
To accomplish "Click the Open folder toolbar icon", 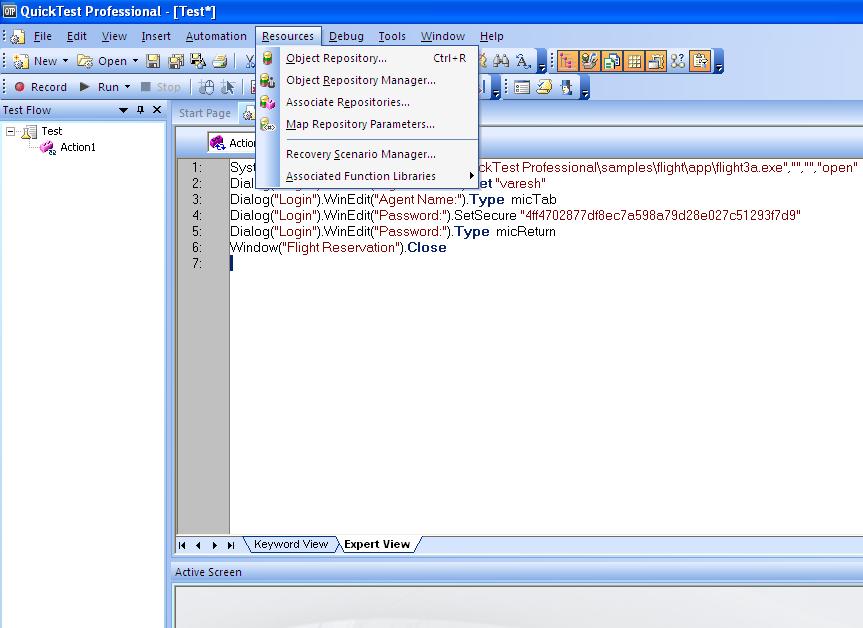I will click(85, 61).
